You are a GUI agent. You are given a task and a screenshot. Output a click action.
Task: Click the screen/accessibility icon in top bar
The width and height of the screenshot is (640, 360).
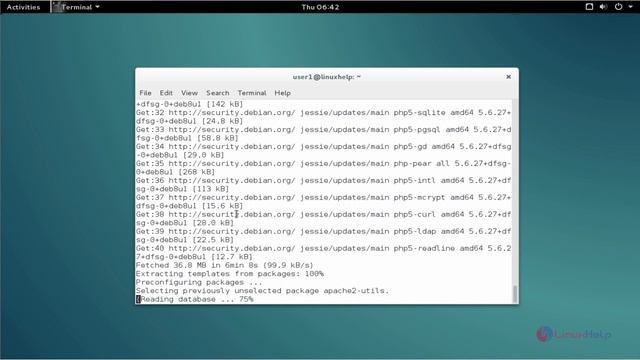tap(589, 7)
